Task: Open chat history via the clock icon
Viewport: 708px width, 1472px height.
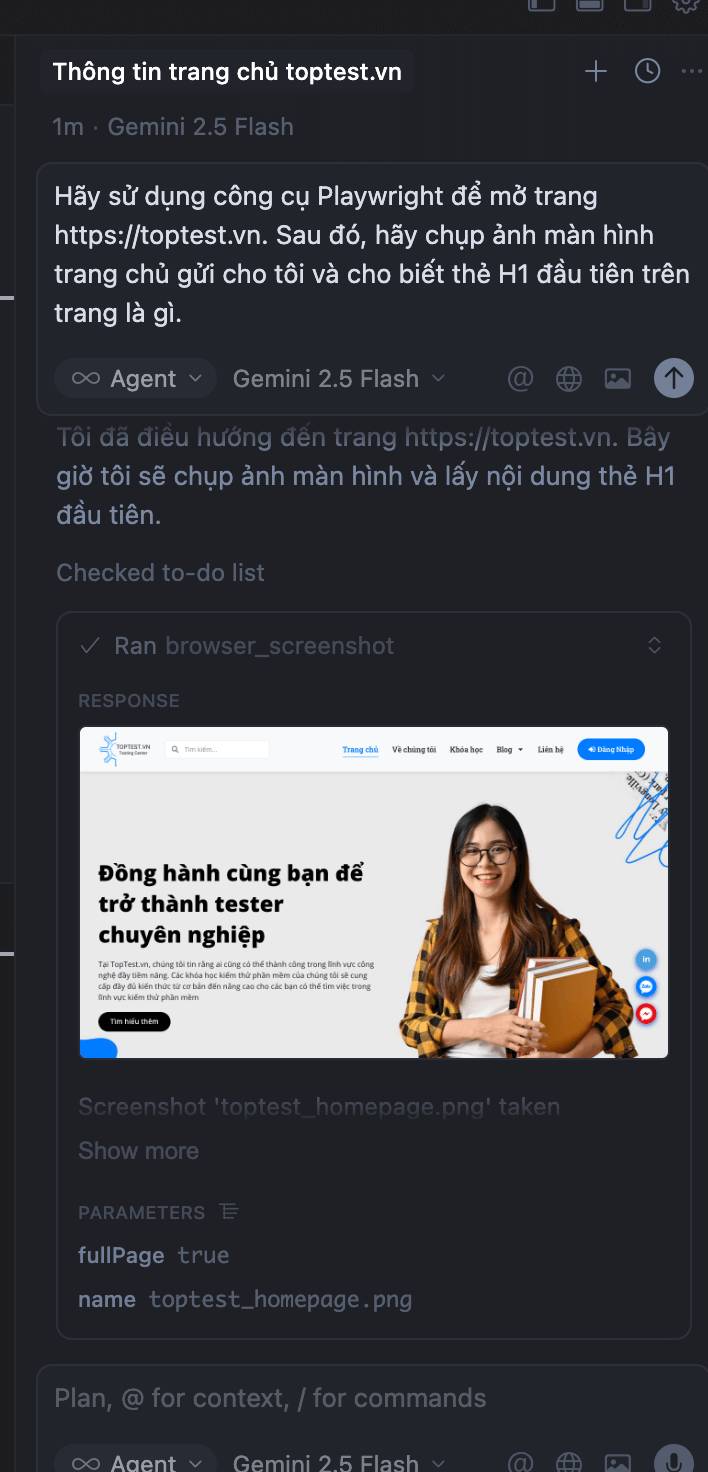Action: tap(648, 71)
